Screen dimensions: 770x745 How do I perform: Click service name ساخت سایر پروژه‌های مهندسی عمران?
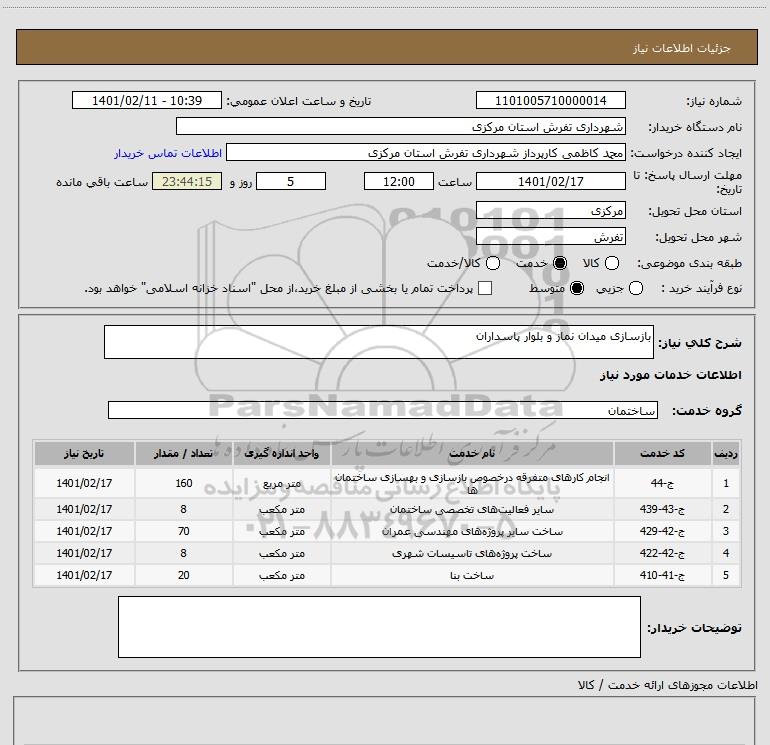coord(472,531)
